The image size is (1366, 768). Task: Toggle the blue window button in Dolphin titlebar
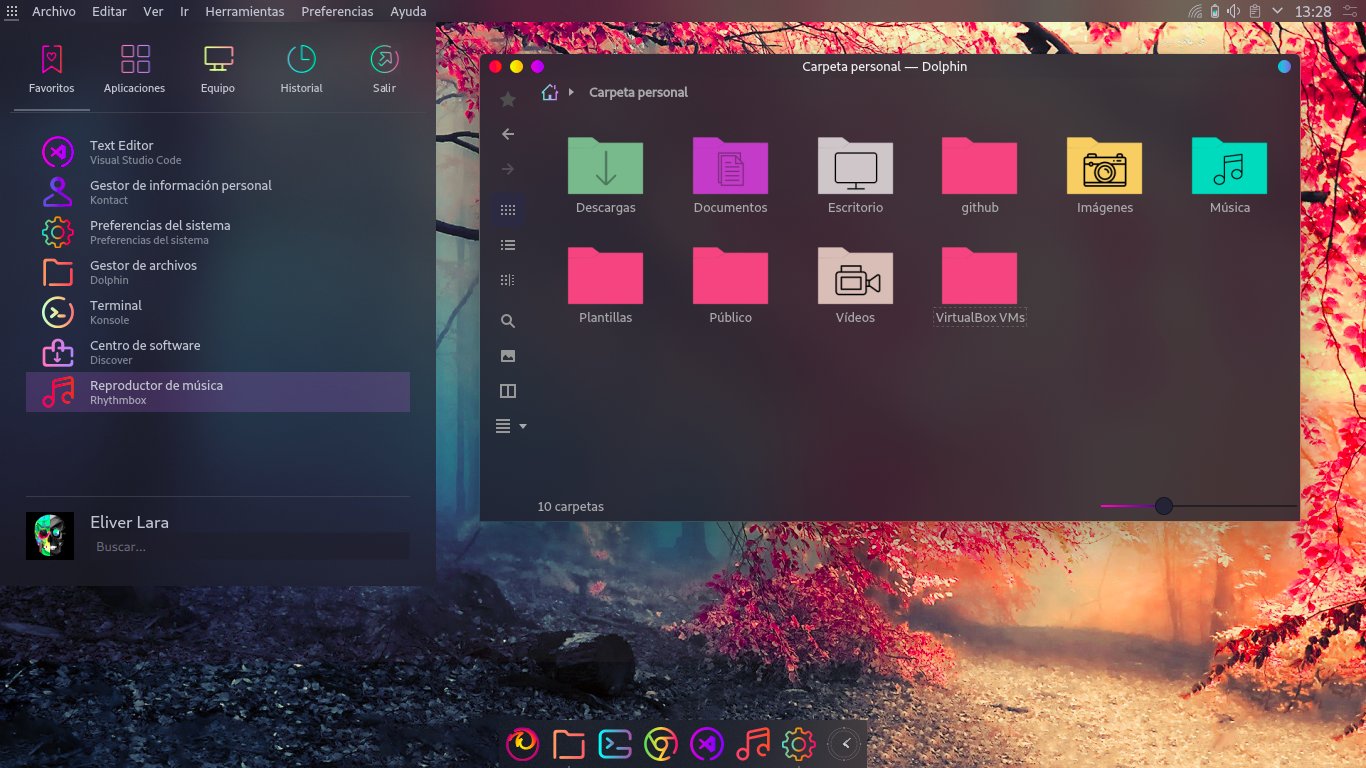pyautogui.click(x=1283, y=66)
